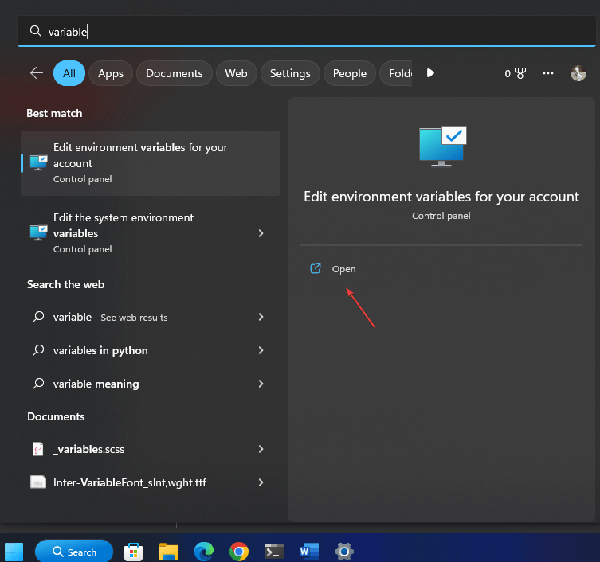The image size is (600, 562).
Task: Open 'variable meaning' web suggestion
Action: 150,384
